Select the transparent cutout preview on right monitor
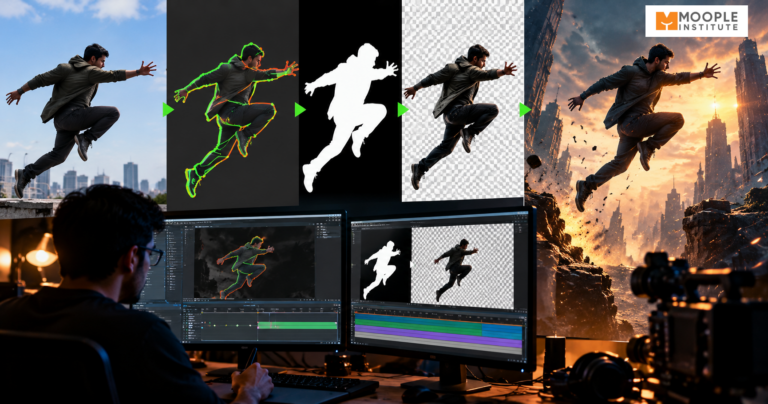768x404 pixels. point(462,267)
